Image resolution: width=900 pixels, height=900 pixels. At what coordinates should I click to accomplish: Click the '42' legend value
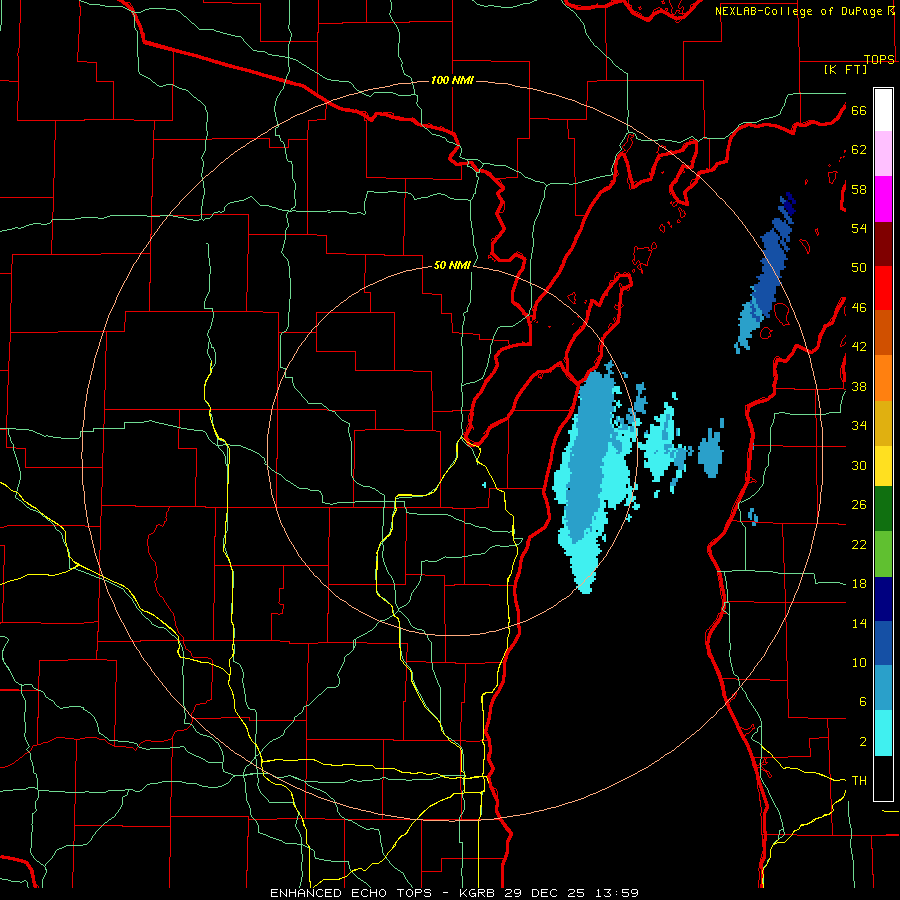click(859, 347)
